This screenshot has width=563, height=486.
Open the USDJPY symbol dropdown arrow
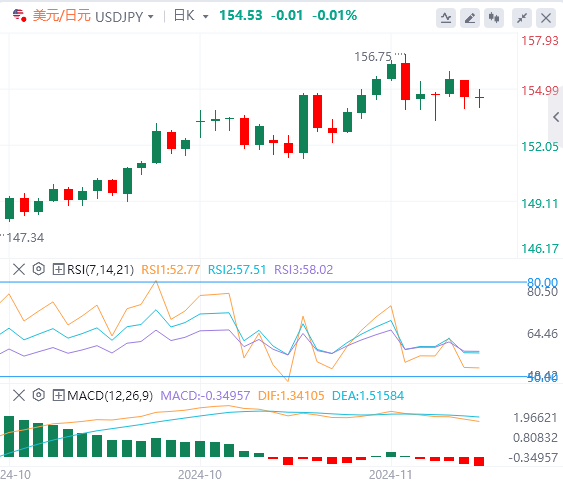click(151, 17)
